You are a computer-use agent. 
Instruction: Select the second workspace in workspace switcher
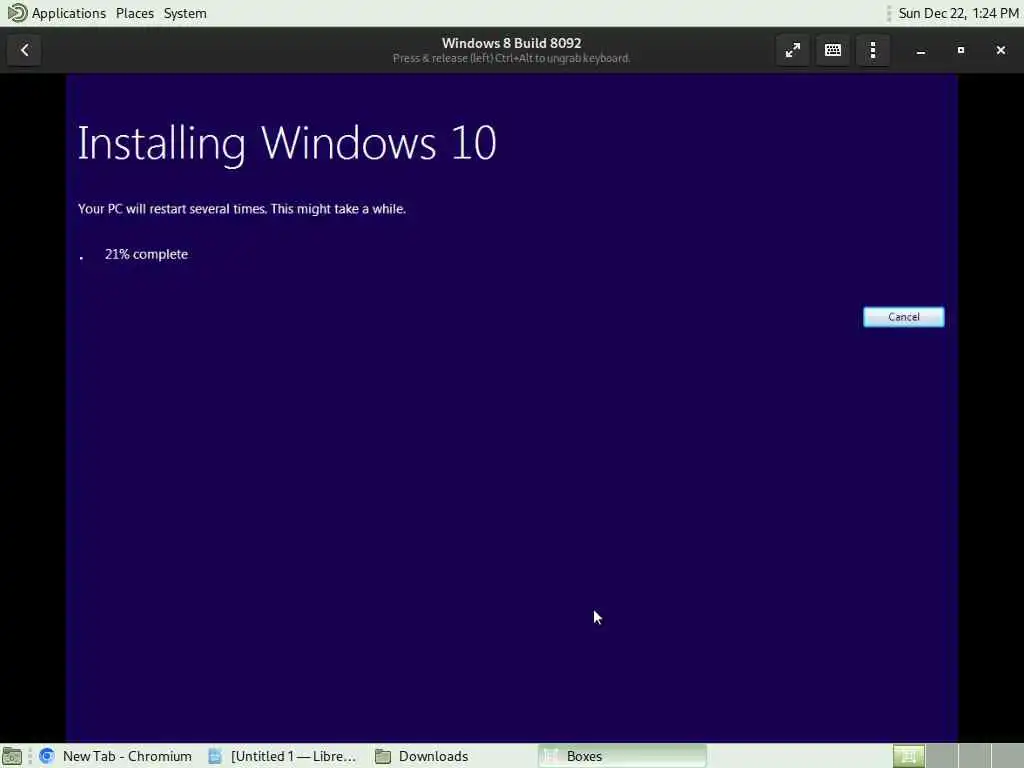[942, 756]
